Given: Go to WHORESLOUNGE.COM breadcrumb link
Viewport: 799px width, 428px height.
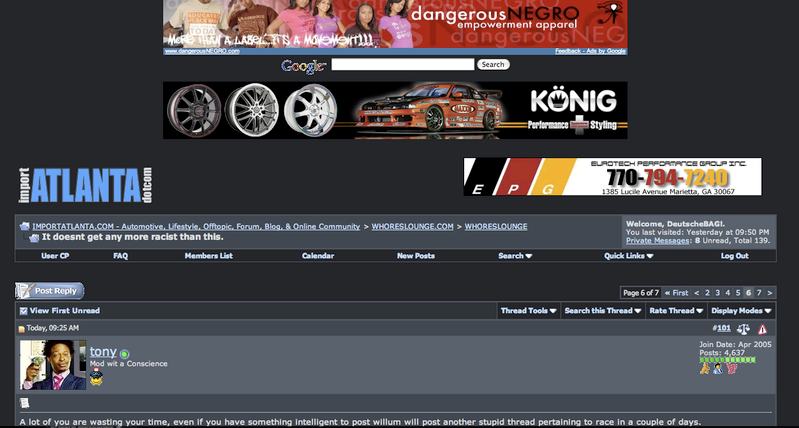Looking at the screenshot, I should click(412, 227).
